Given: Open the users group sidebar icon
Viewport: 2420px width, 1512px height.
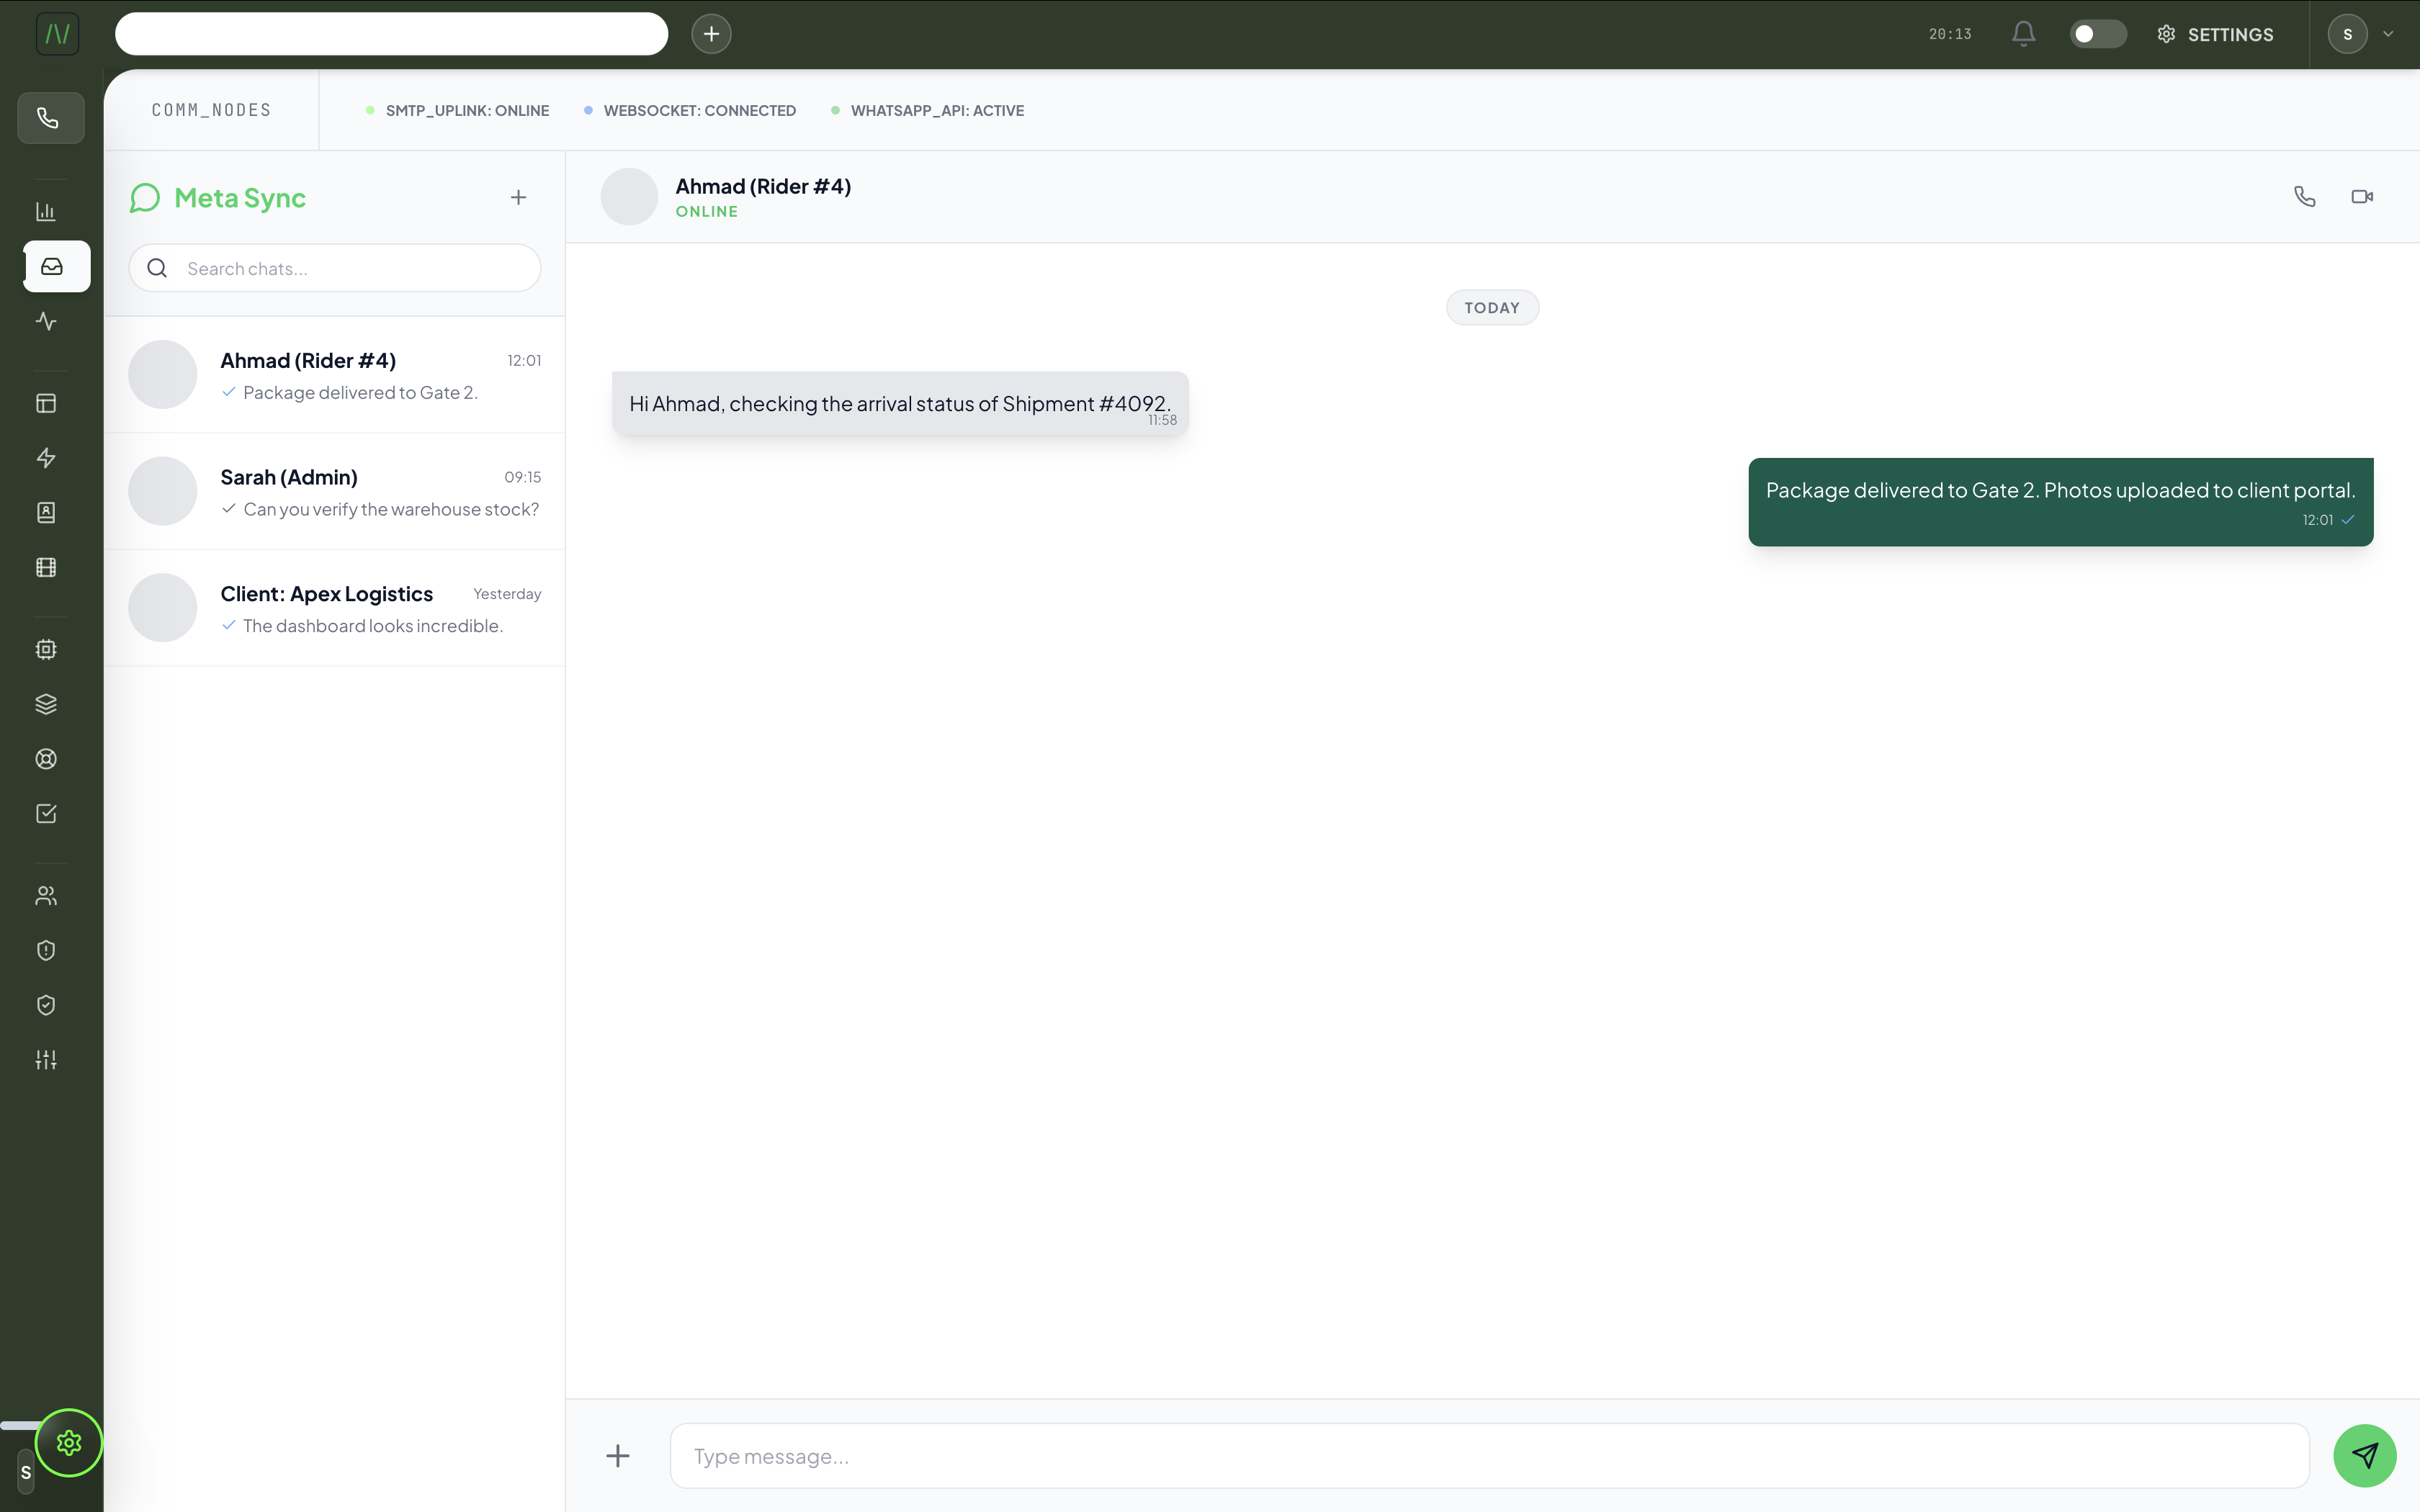Looking at the screenshot, I should (46, 896).
